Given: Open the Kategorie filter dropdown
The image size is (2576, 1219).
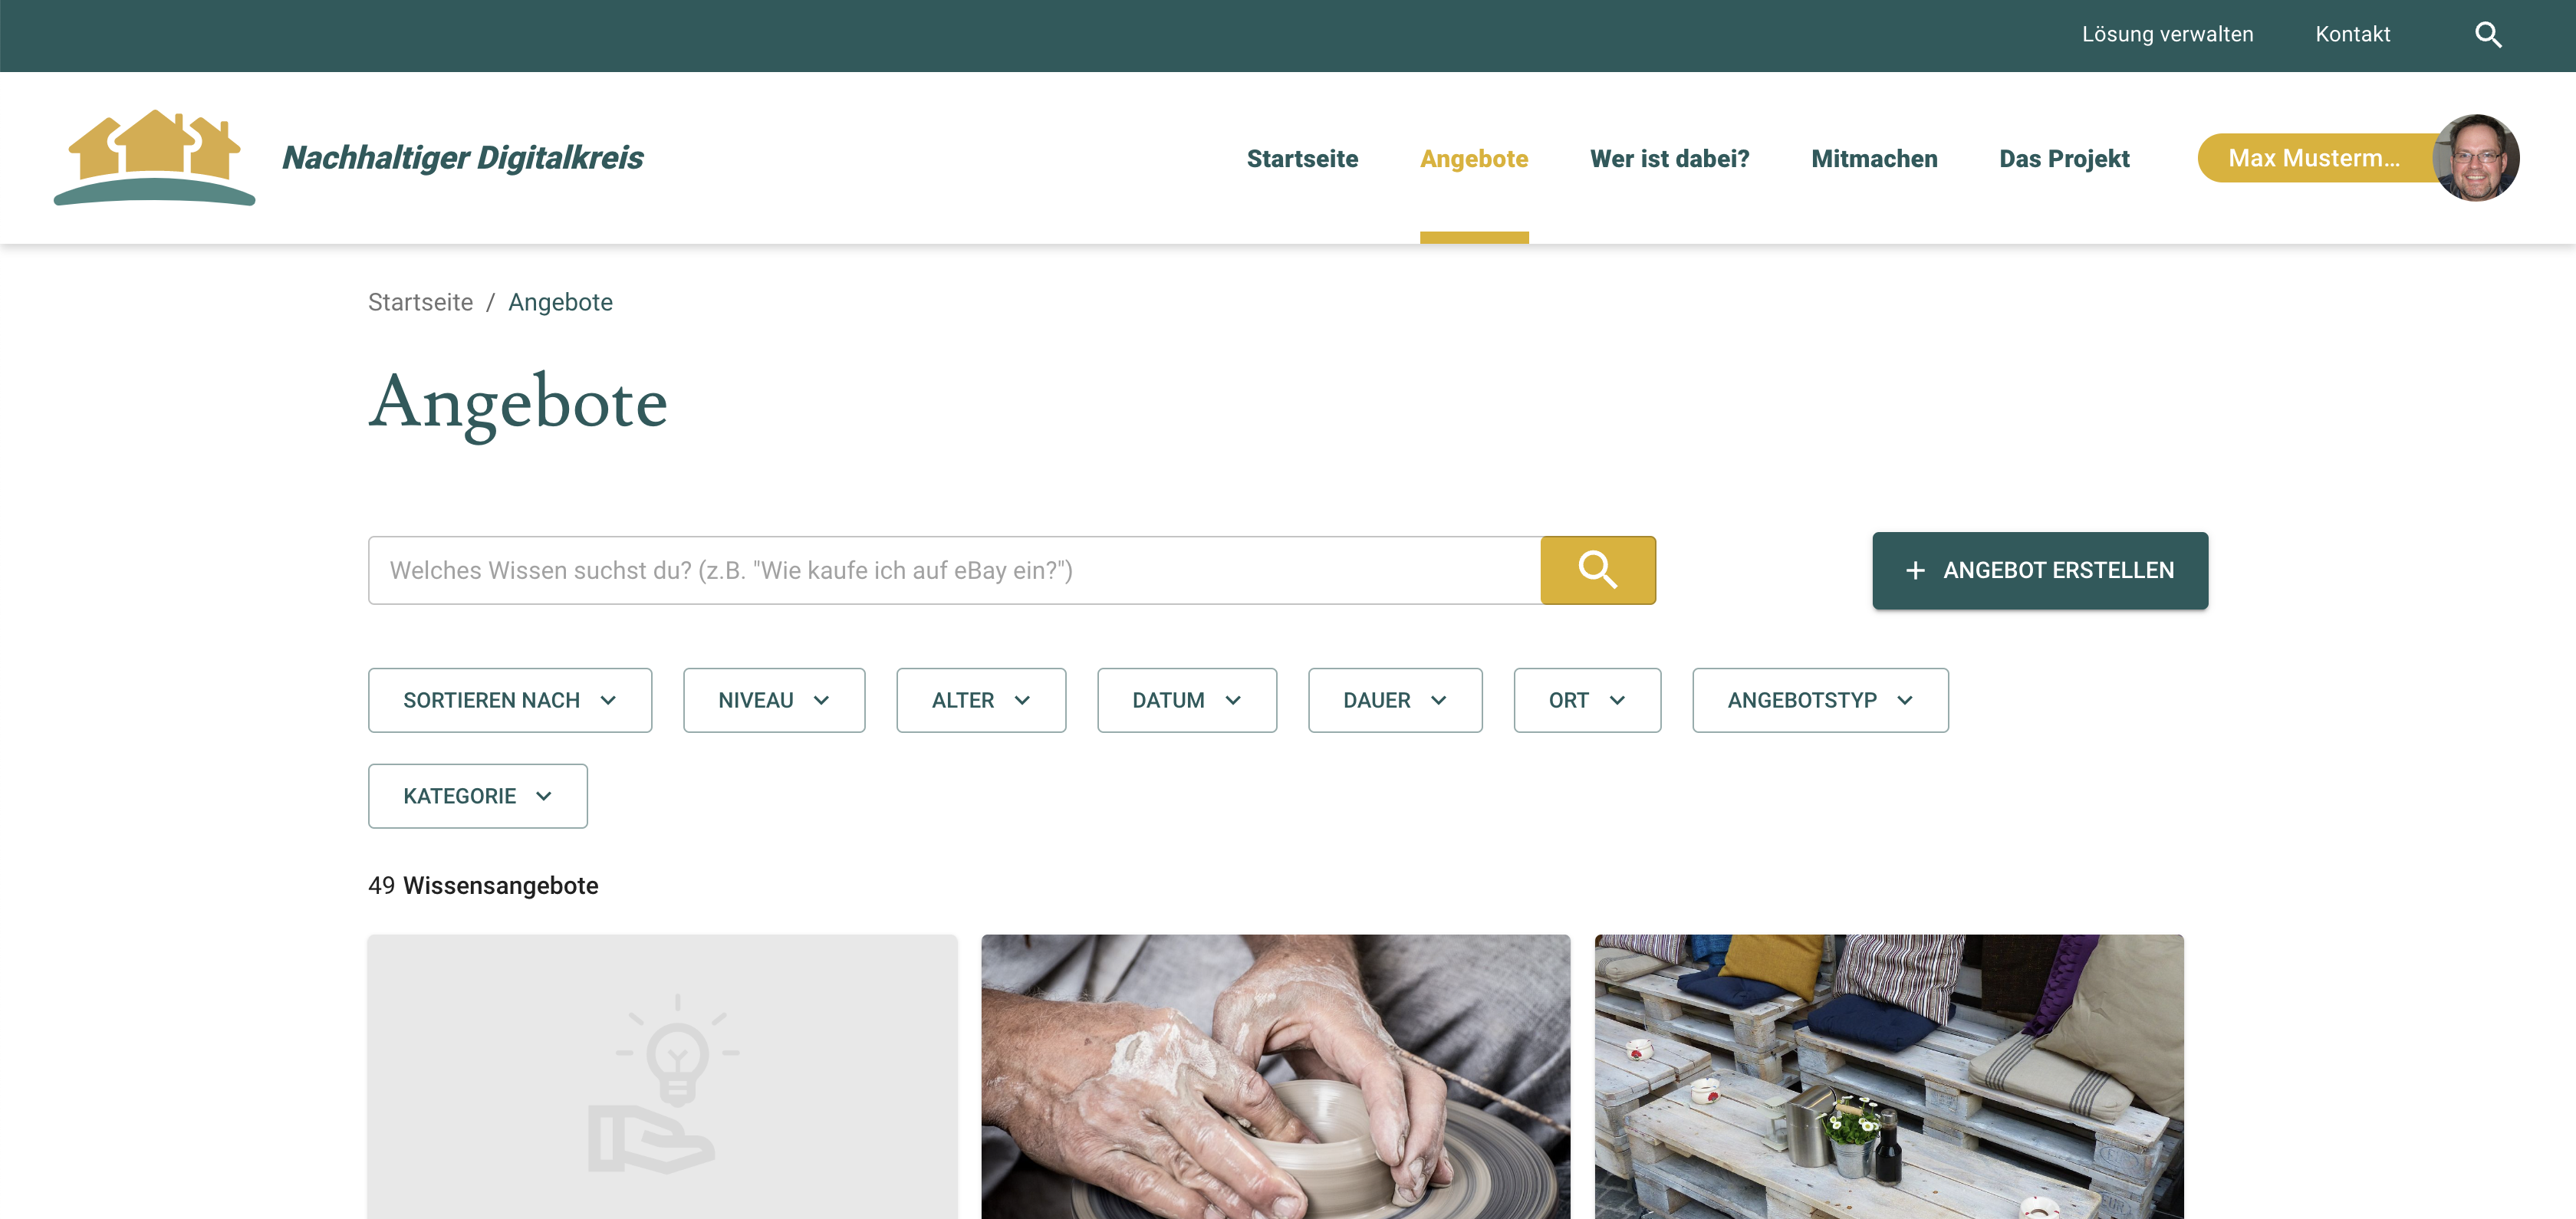Looking at the screenshot, I should point(478,796).
